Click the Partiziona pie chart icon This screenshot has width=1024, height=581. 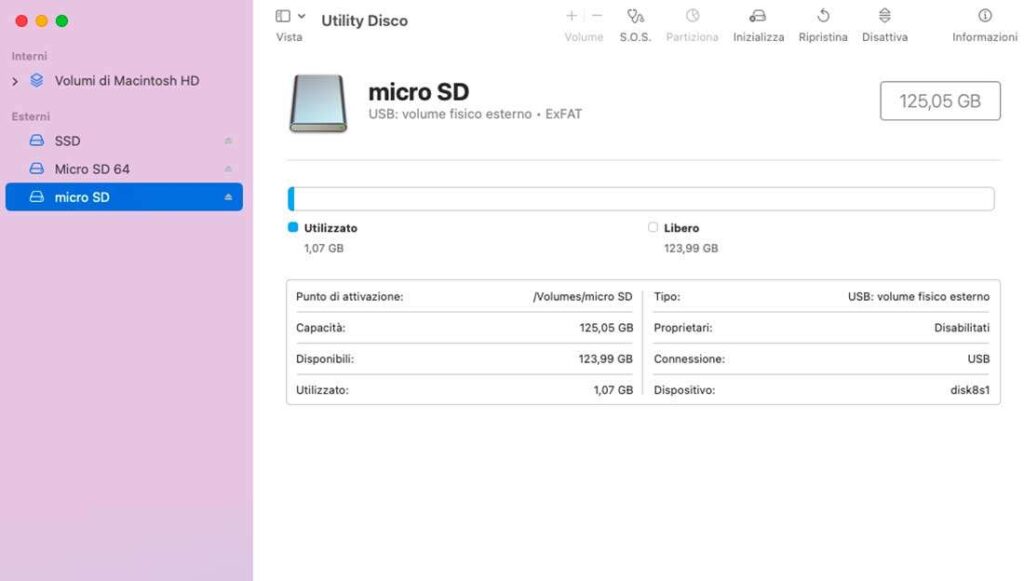pos(692,16)
